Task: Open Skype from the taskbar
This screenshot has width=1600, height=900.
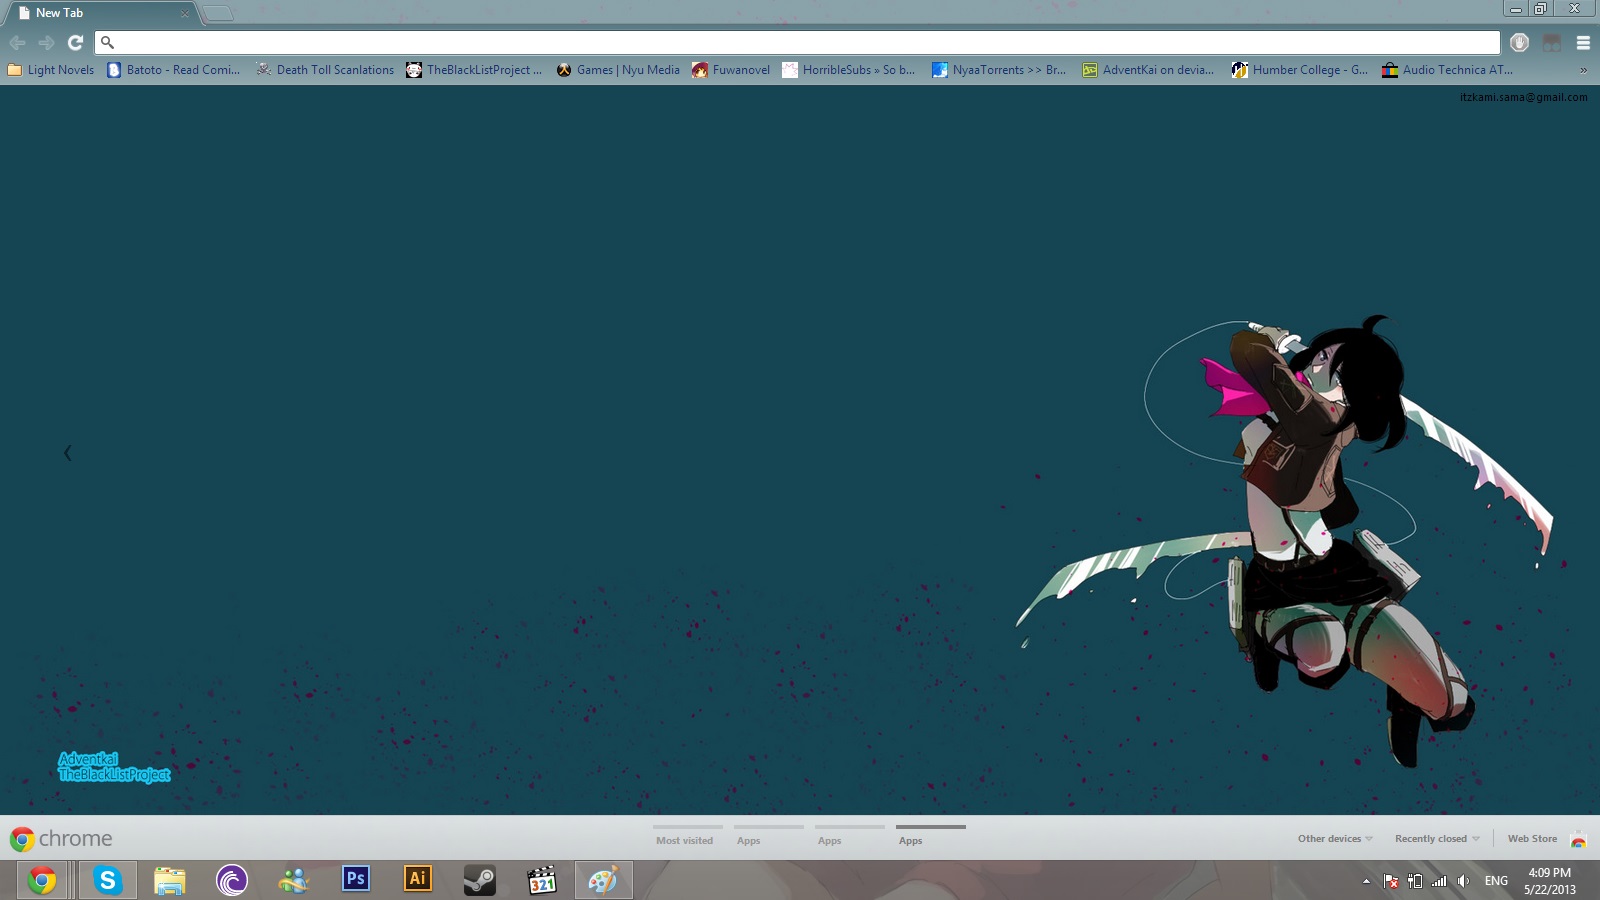Action: 107,880
